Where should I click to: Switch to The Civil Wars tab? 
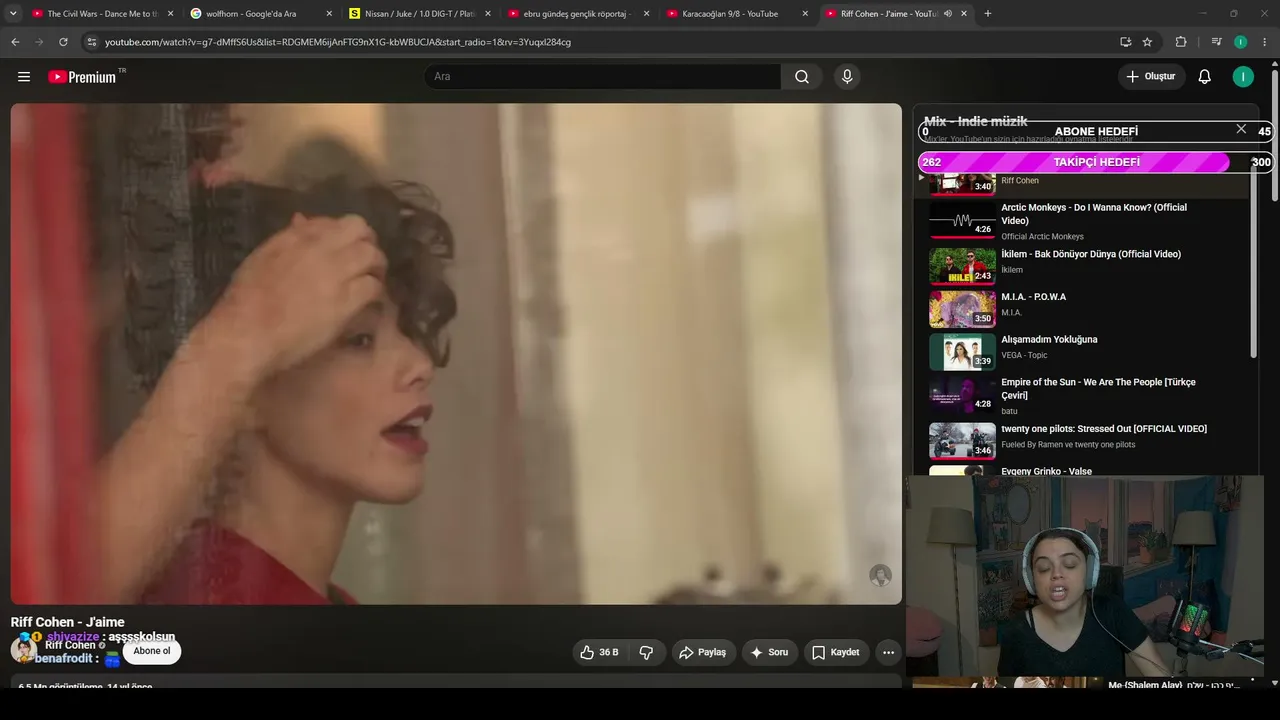pos(102,14)
